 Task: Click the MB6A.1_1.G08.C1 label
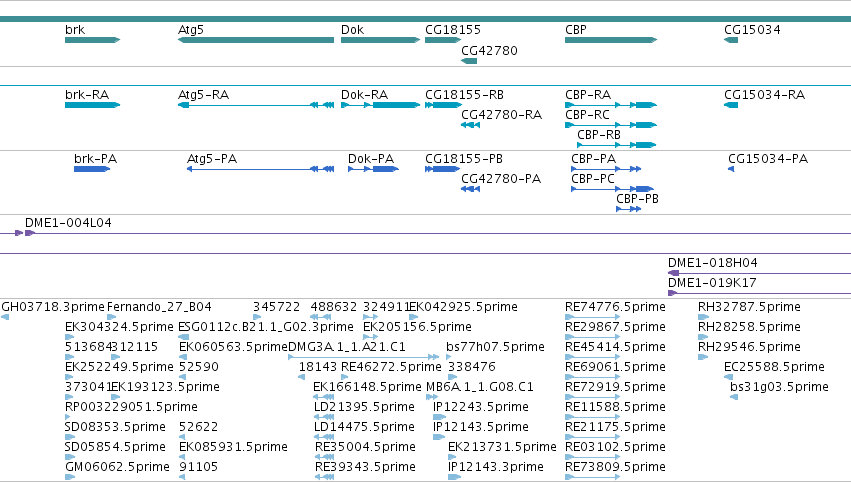click(479, 387)
